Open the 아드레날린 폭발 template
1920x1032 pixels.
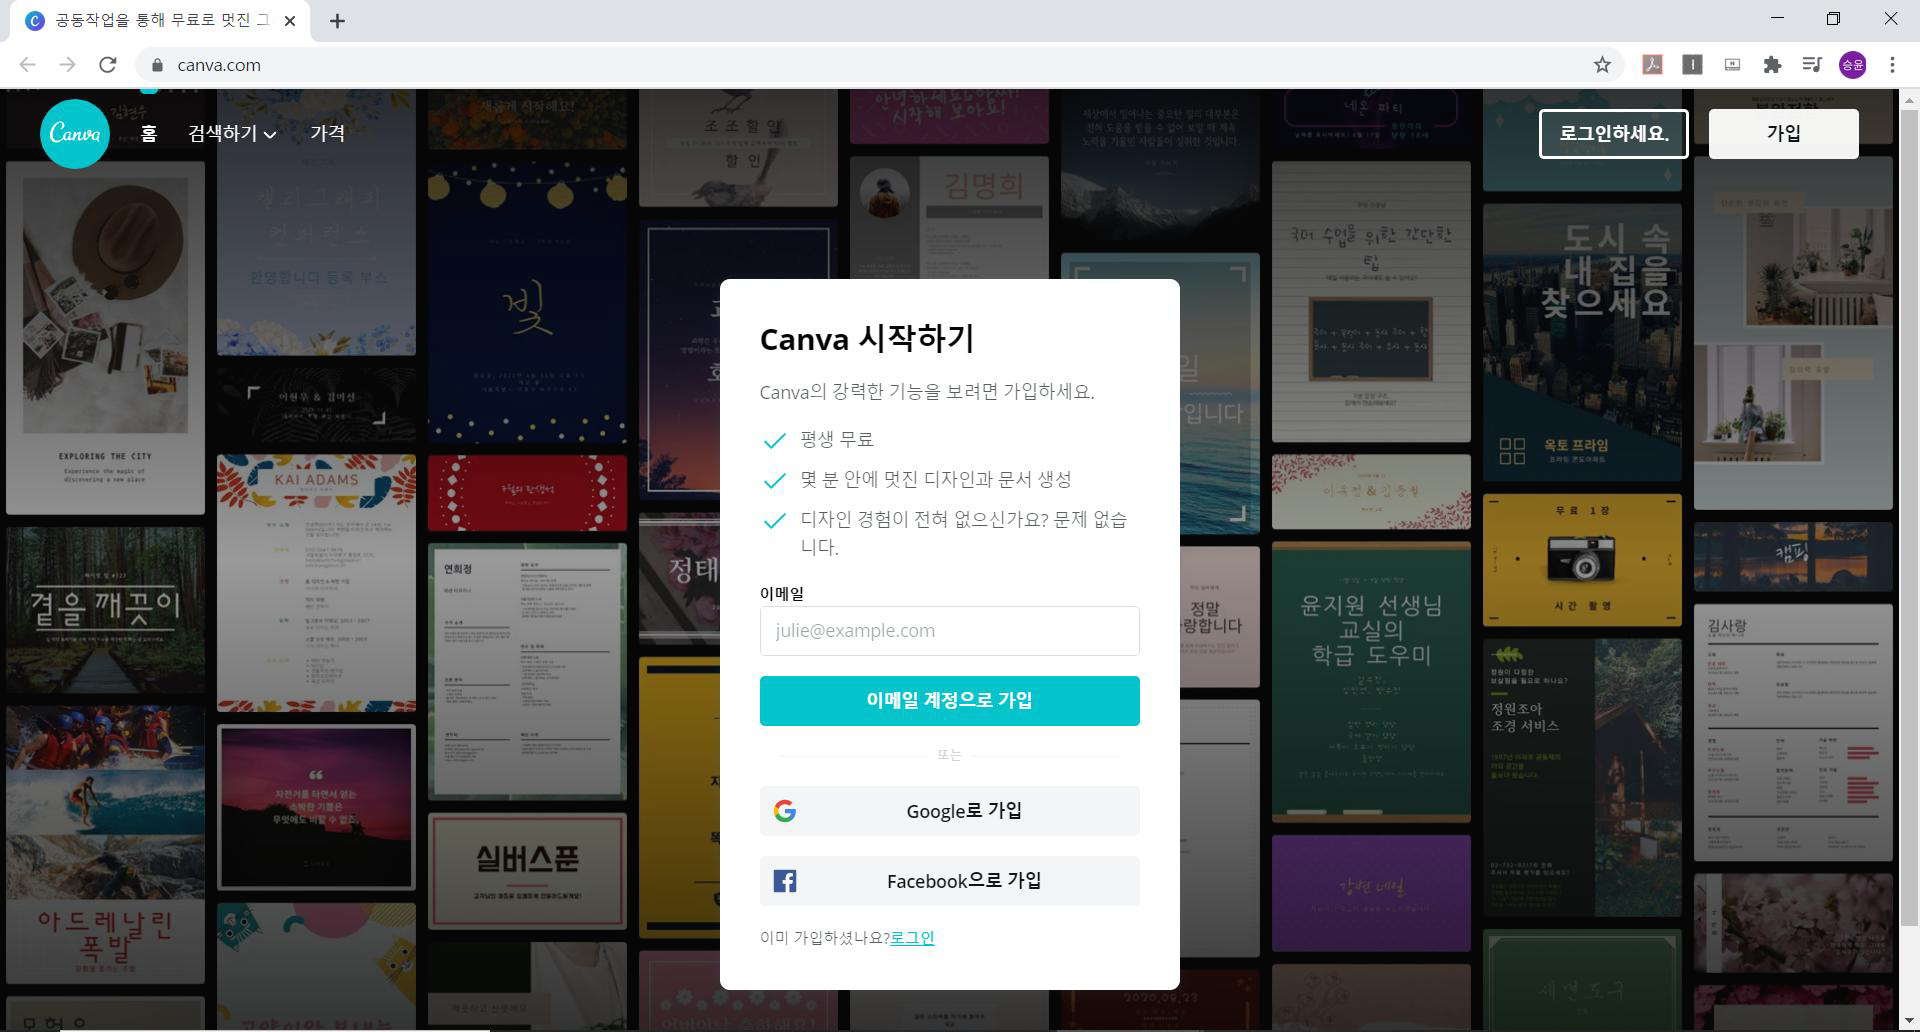click(105, 844)
